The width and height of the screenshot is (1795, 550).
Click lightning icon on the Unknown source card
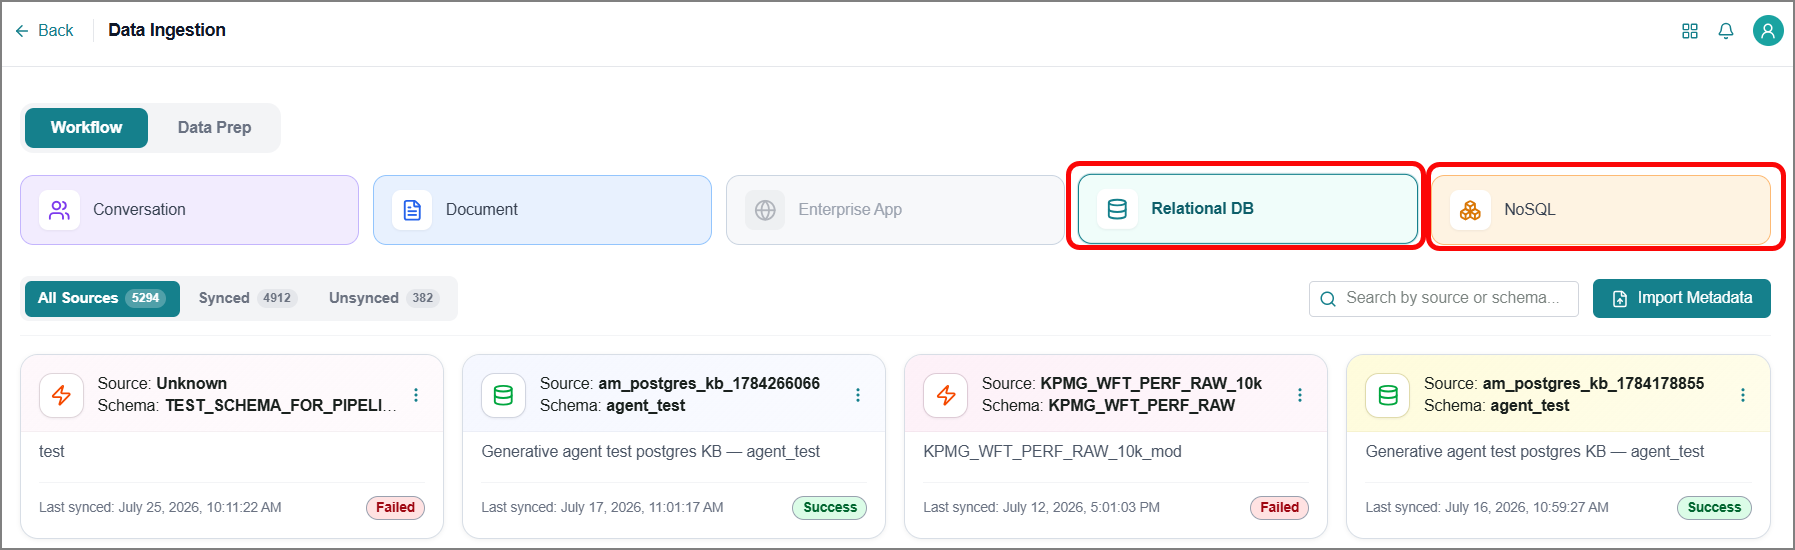(x=61, y=395)
